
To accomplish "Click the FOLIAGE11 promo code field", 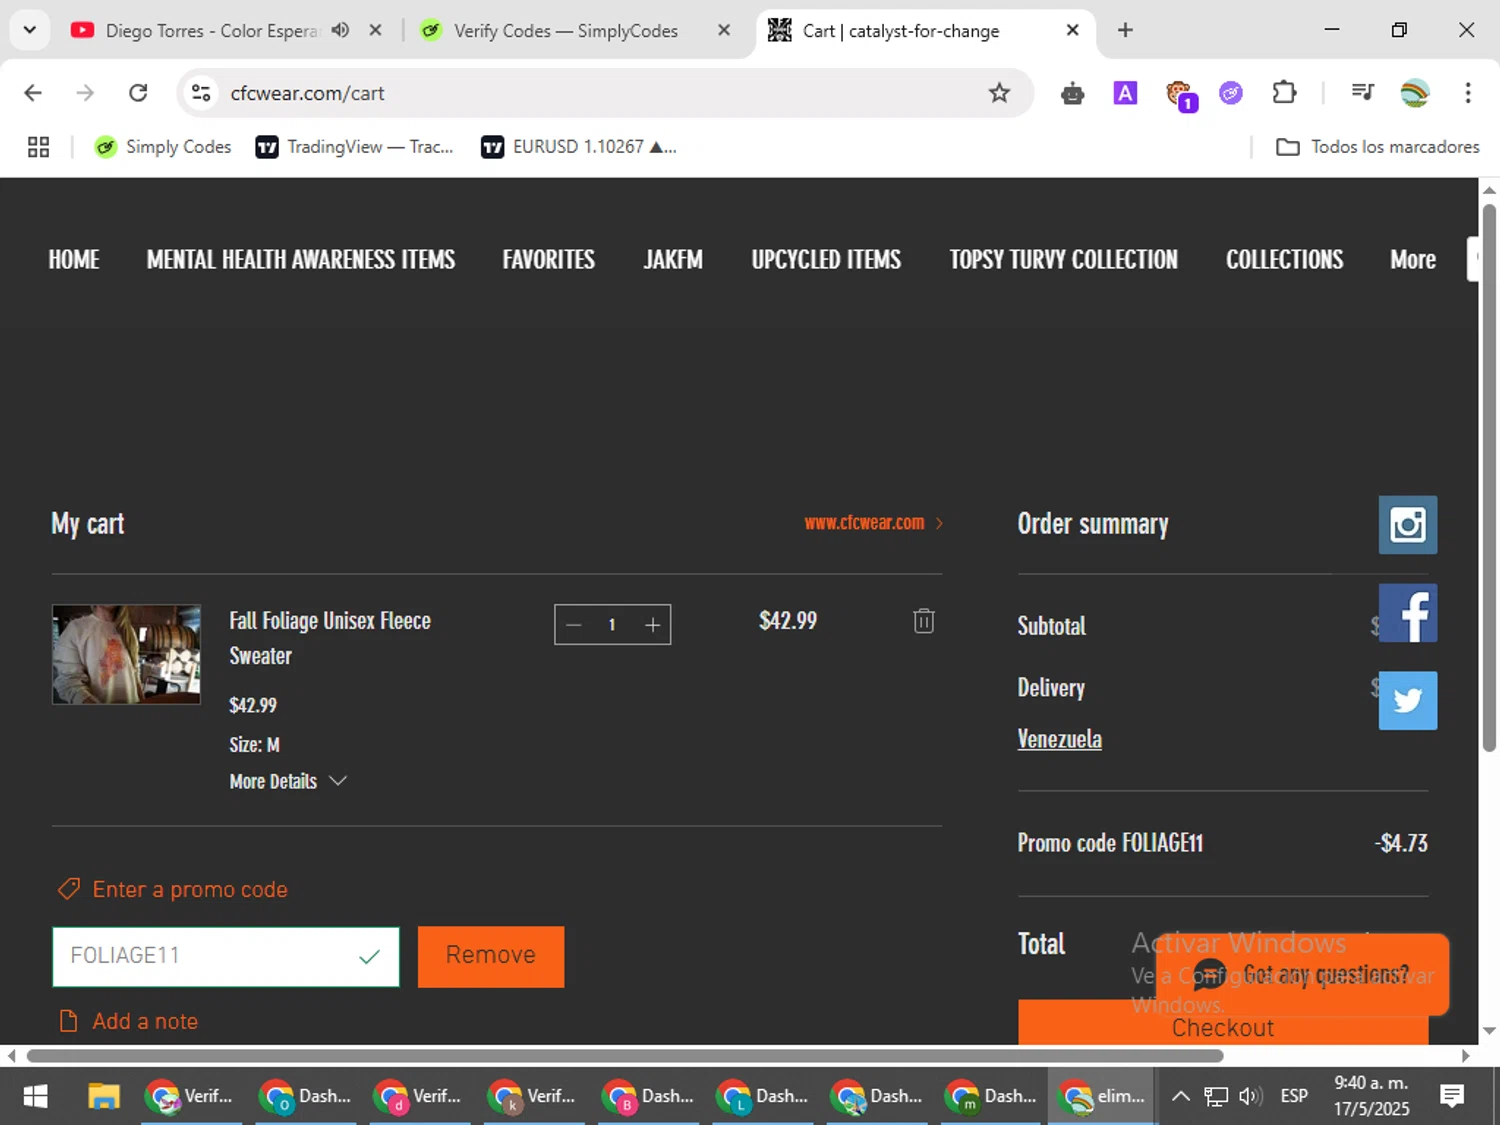I will (226, 956).
